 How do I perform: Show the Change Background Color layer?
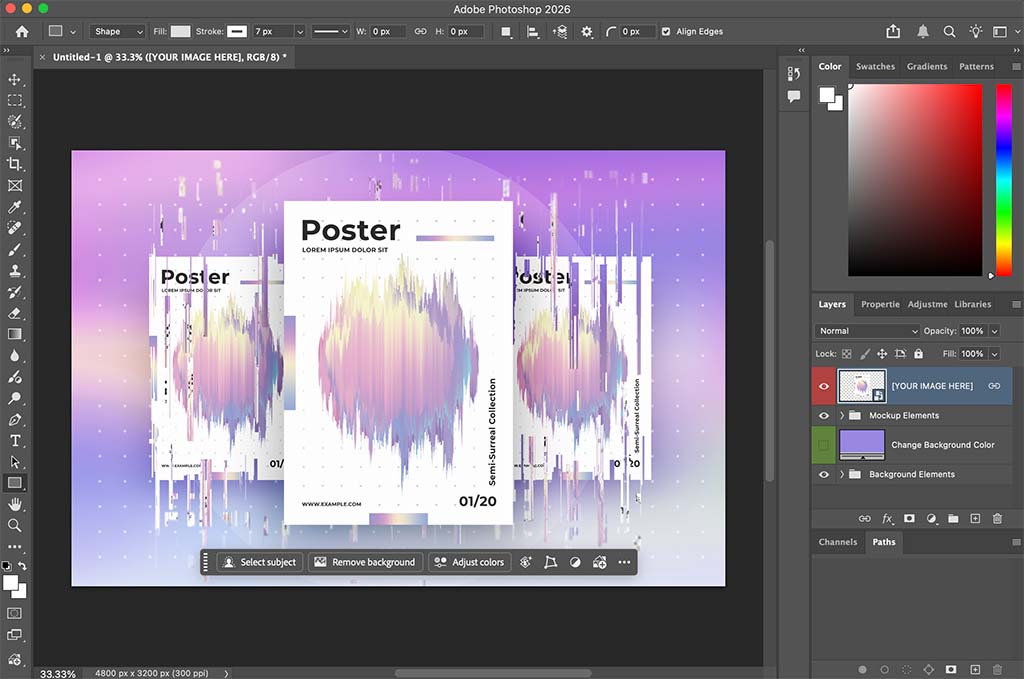[x=824, y=444]
